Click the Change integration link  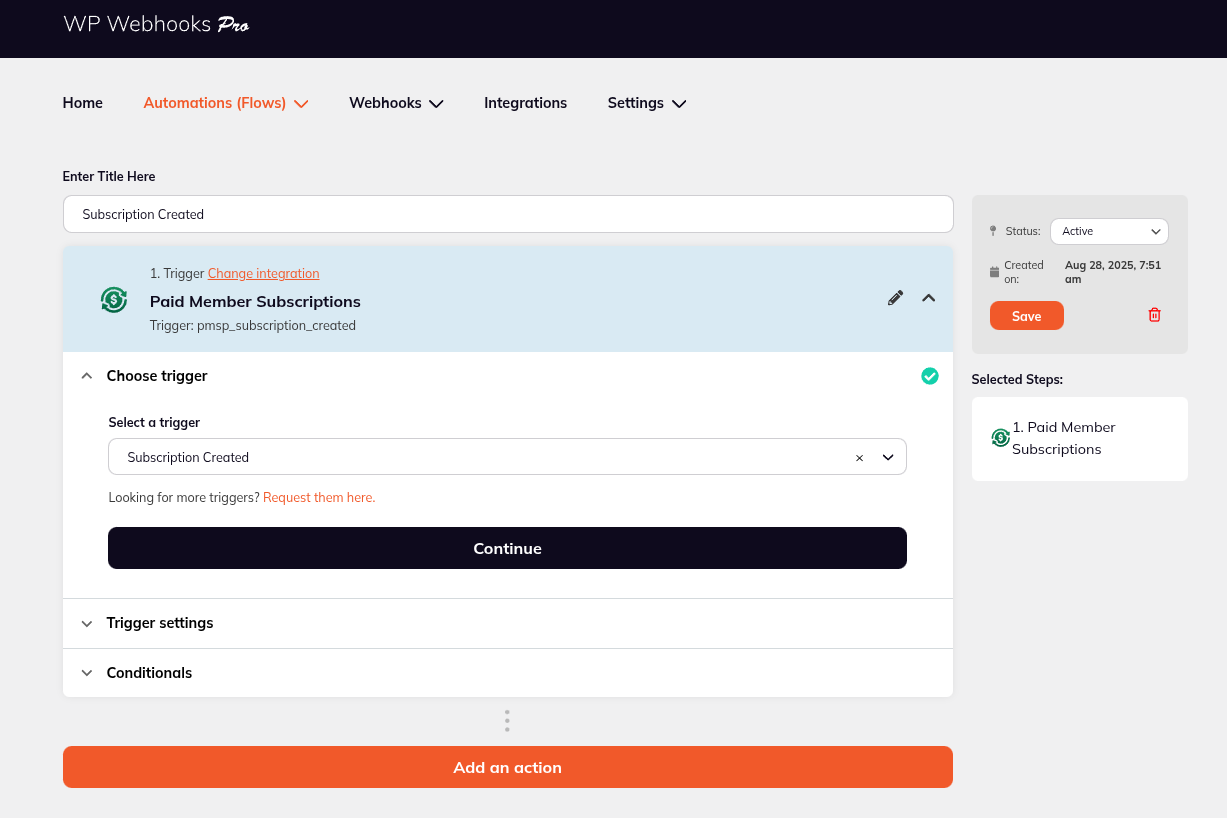tap(264, 273)
